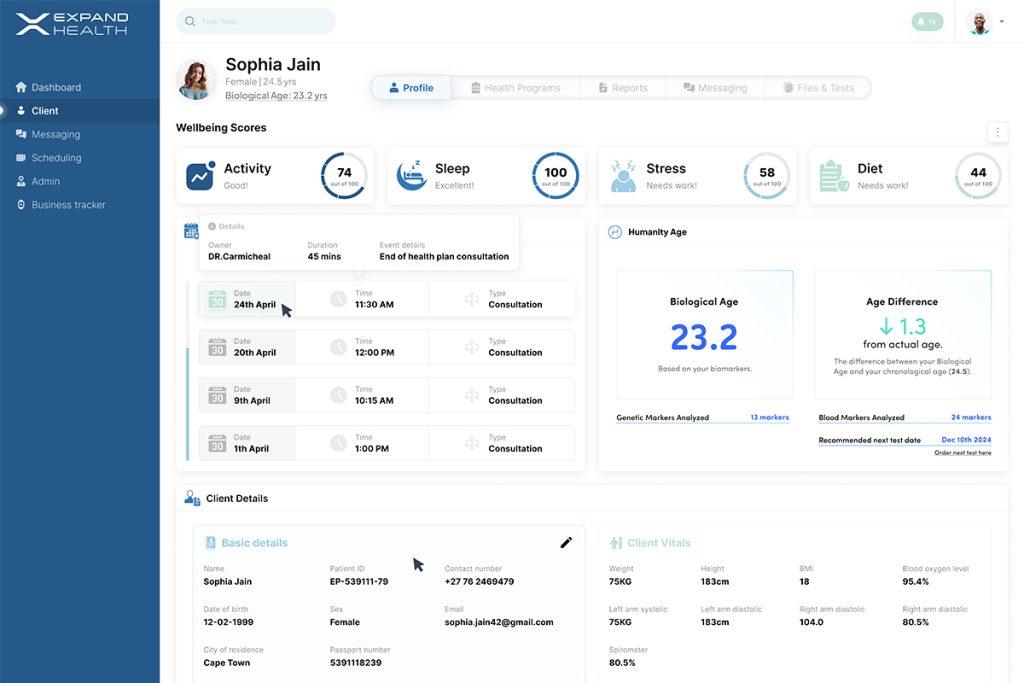Click the Activity score chart icon
The width and height of the screenshot is (1024, 683).
pos(200,176)
